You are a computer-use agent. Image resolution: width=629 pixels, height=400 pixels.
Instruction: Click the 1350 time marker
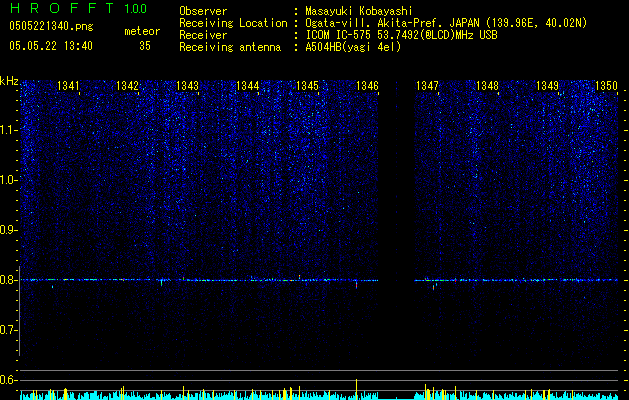coord(606,86)
